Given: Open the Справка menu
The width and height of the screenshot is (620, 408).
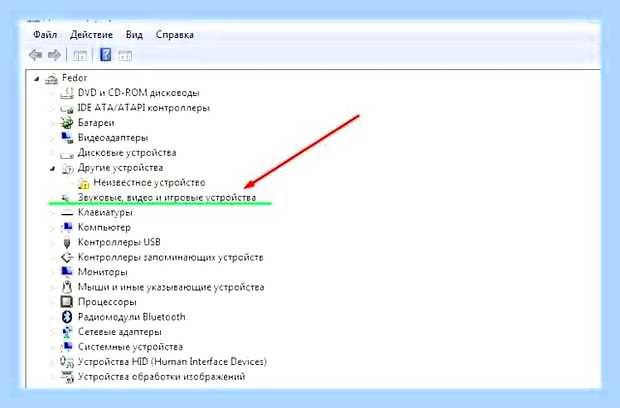Looking at the screenshot, I should [174, 34].
